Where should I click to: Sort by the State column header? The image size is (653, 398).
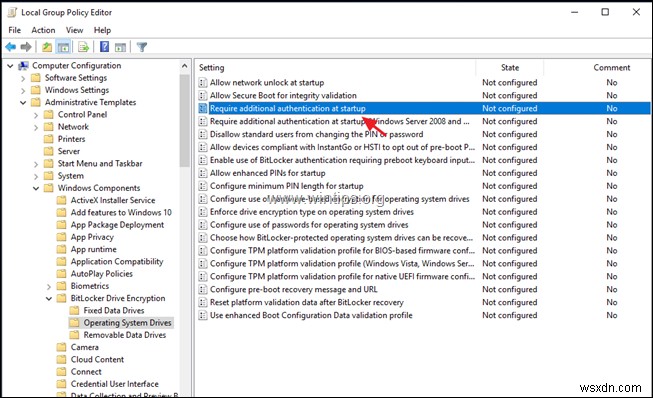click(x=510, y=67)
